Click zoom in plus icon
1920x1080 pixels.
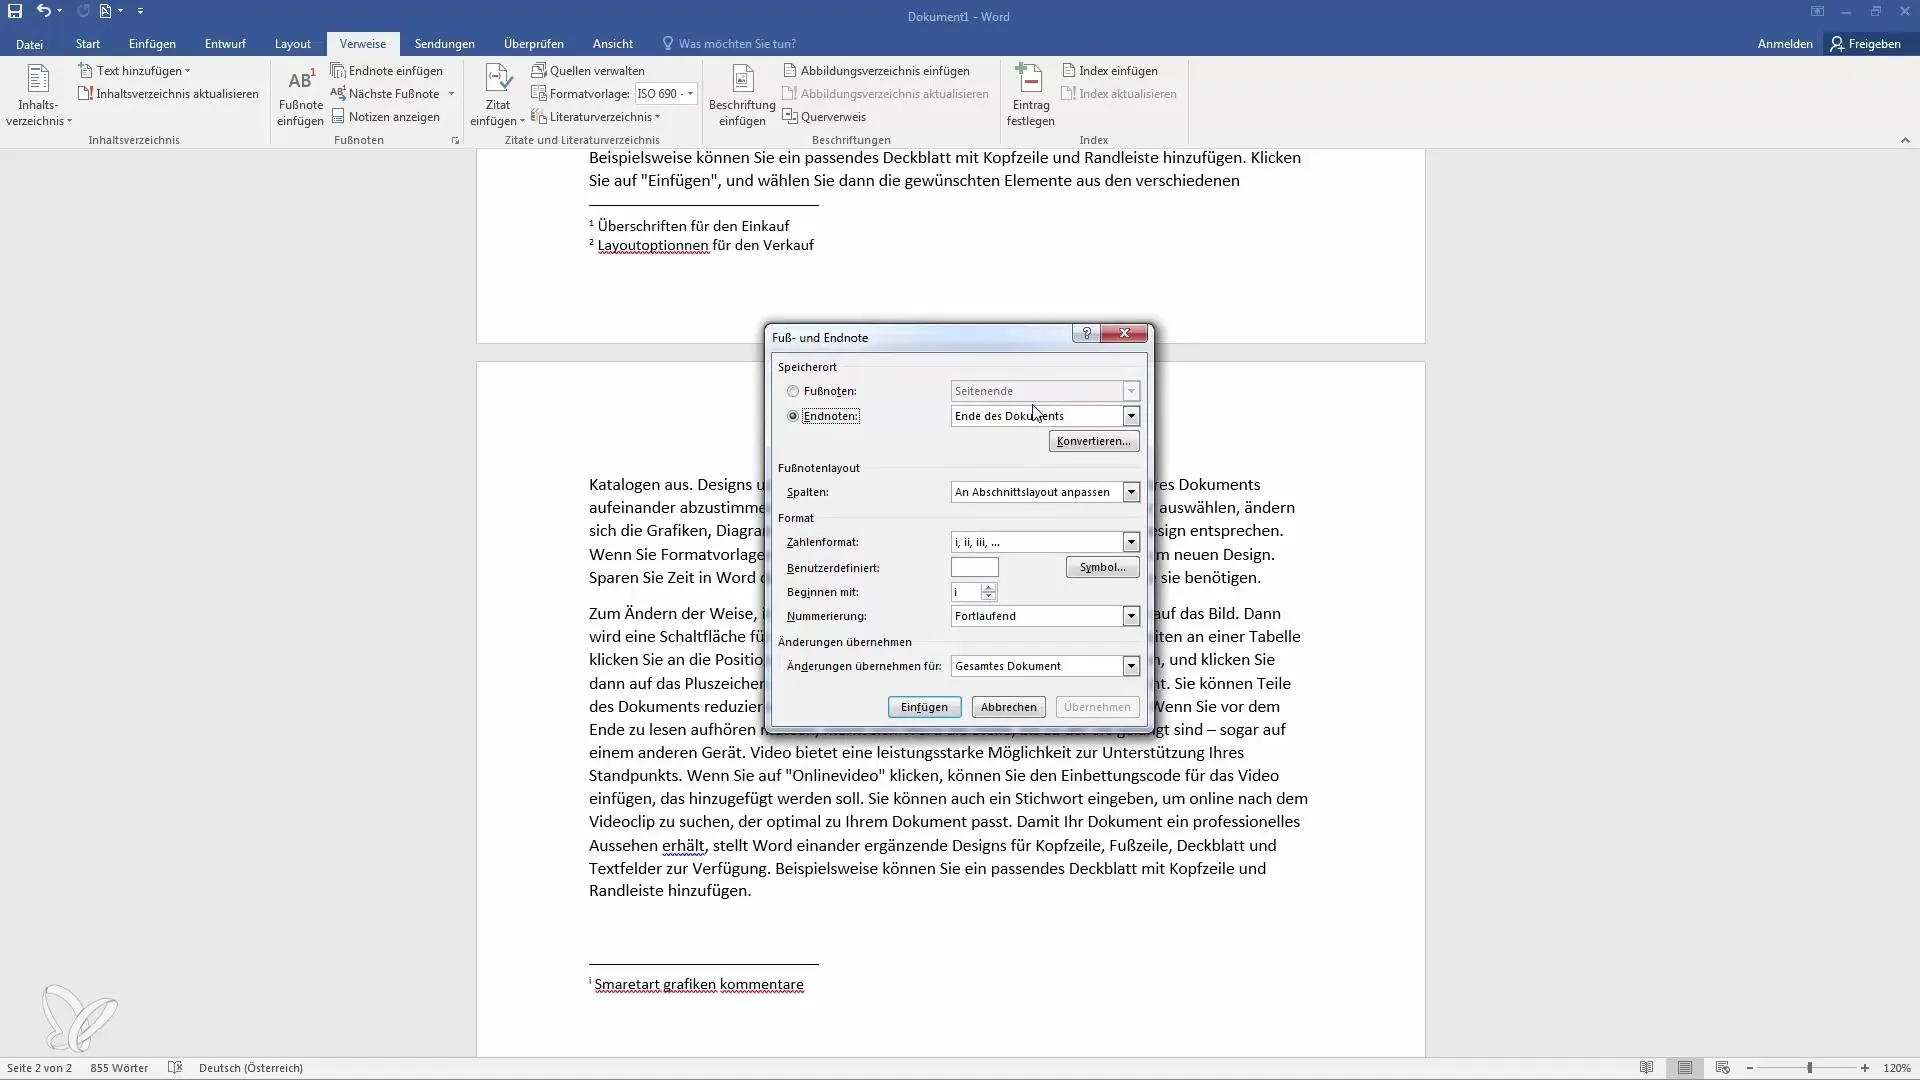click(x=1865, y=1068)
